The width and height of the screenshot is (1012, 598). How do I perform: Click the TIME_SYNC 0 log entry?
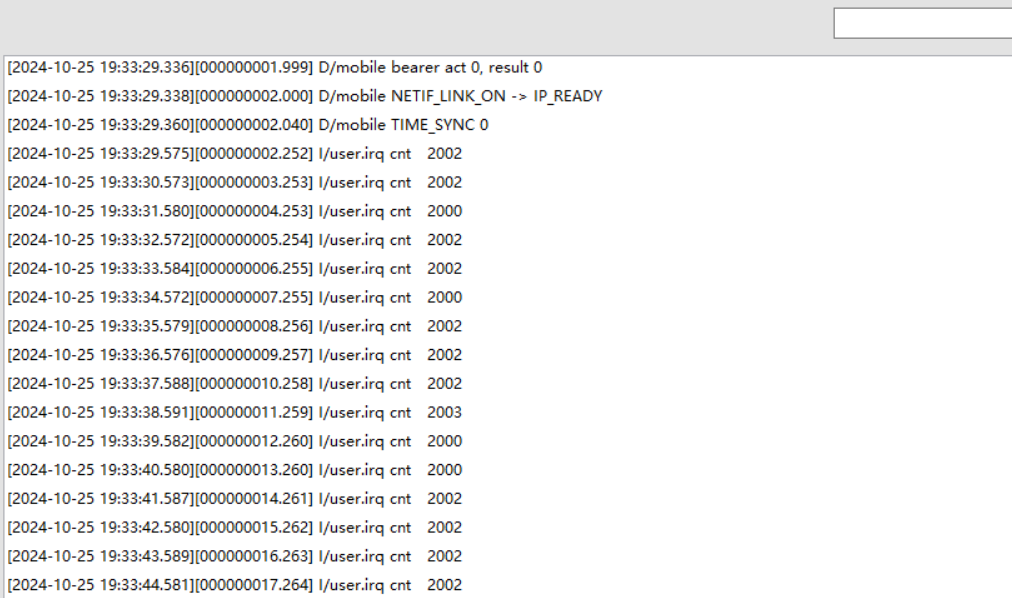(248, 125)
